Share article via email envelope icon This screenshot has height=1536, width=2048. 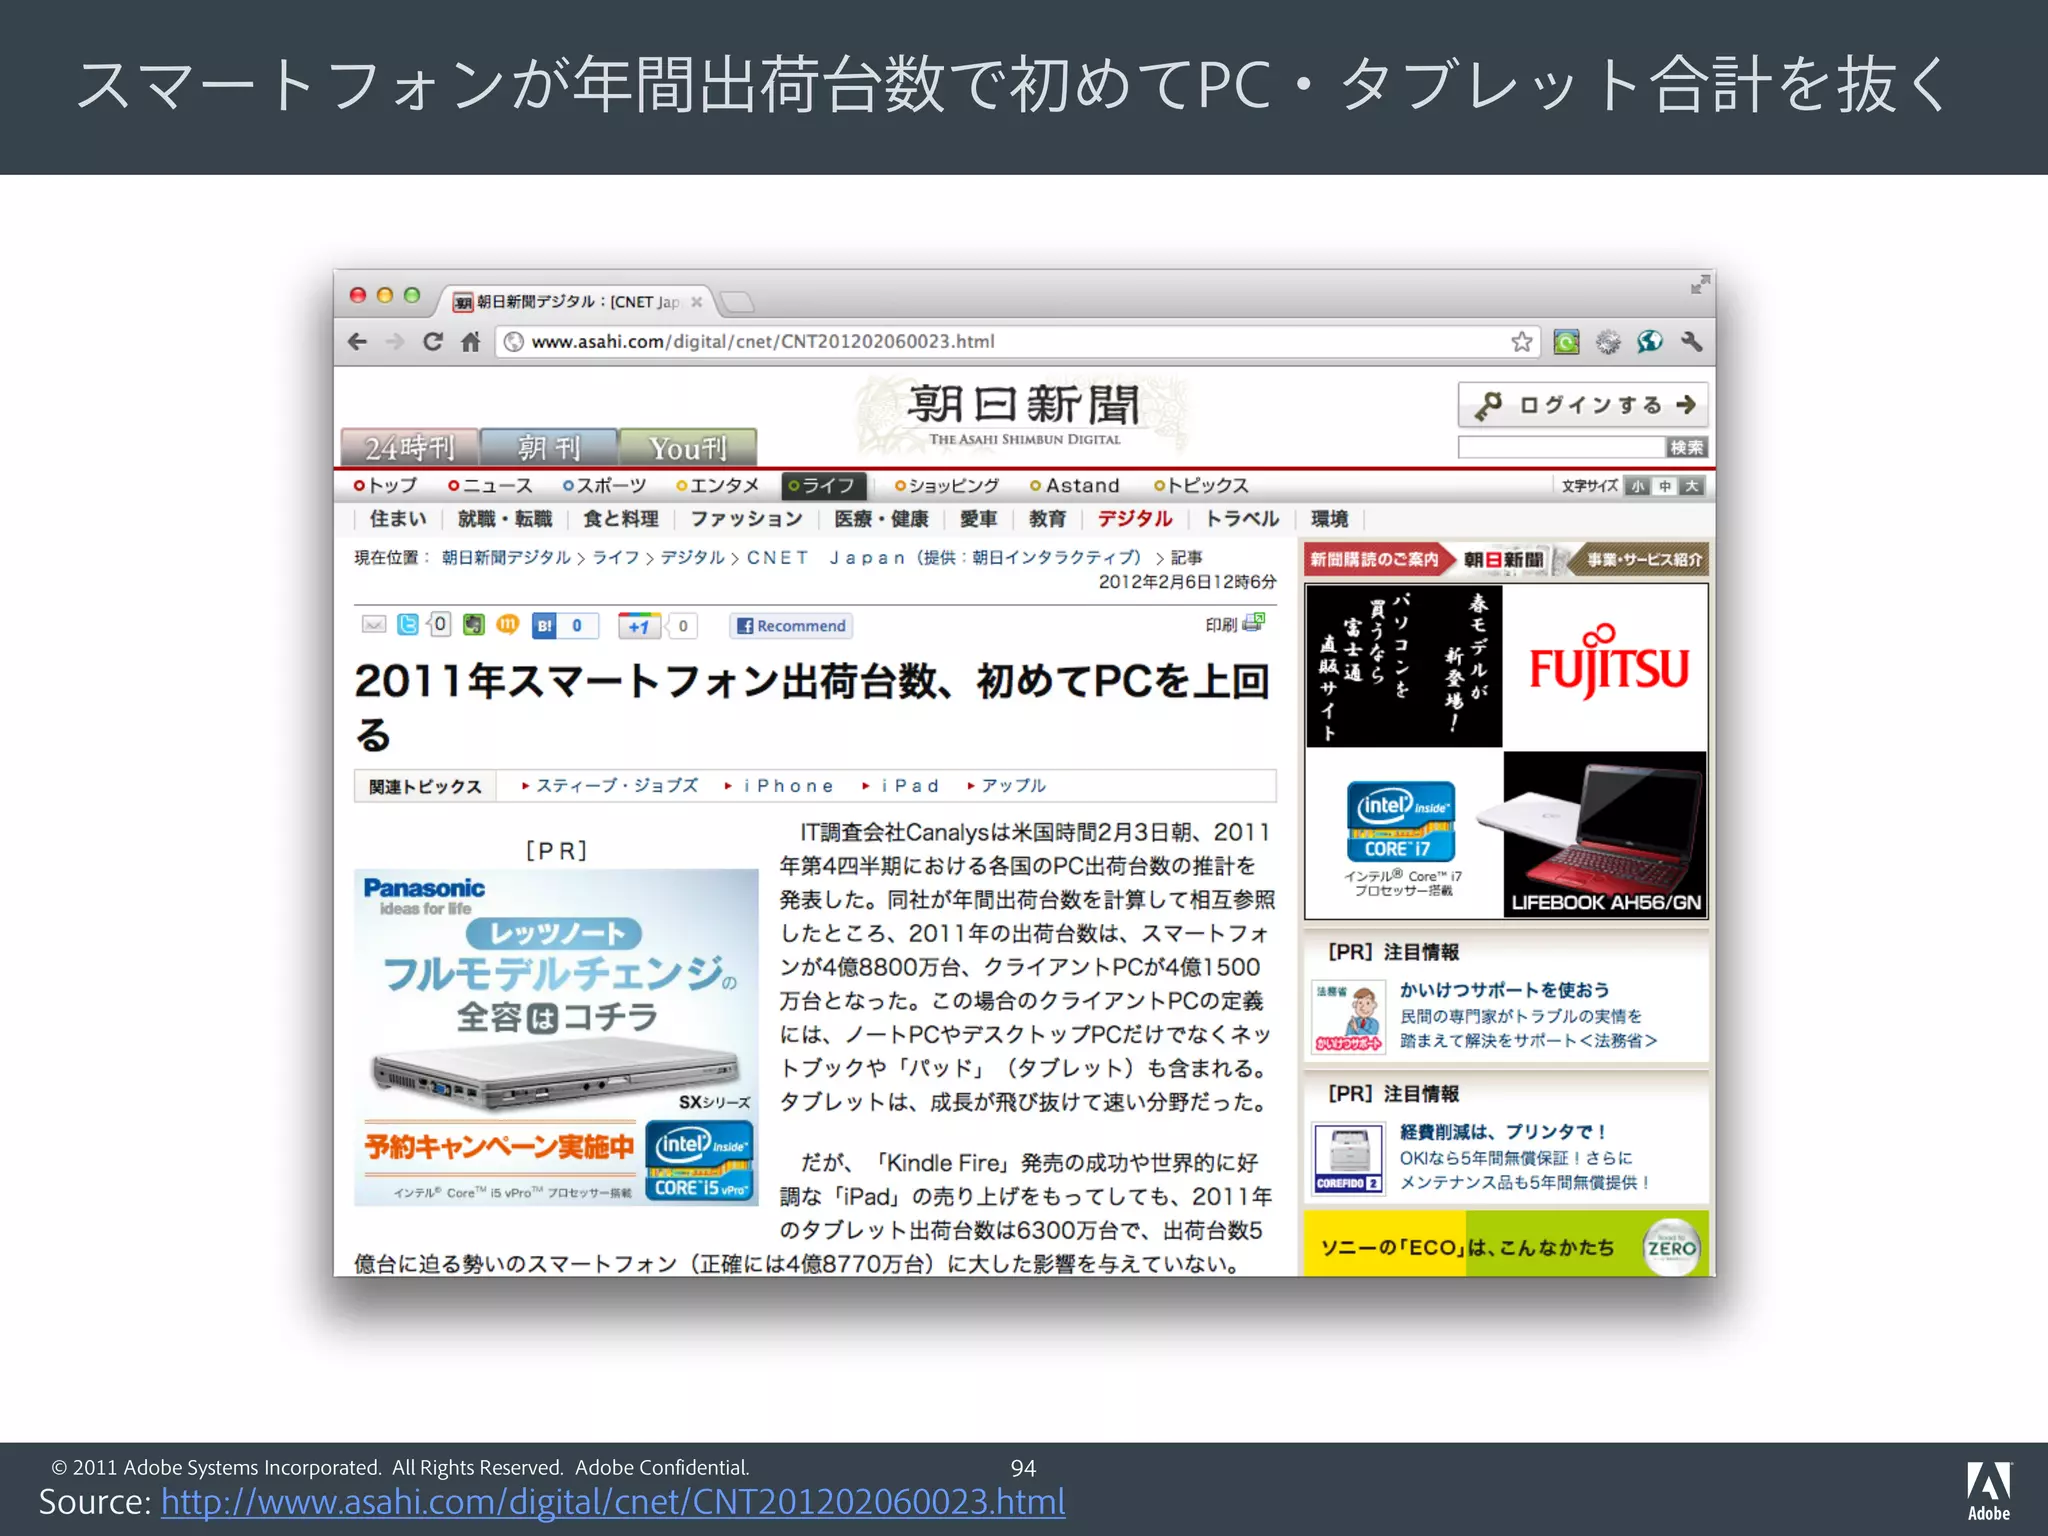373,625
